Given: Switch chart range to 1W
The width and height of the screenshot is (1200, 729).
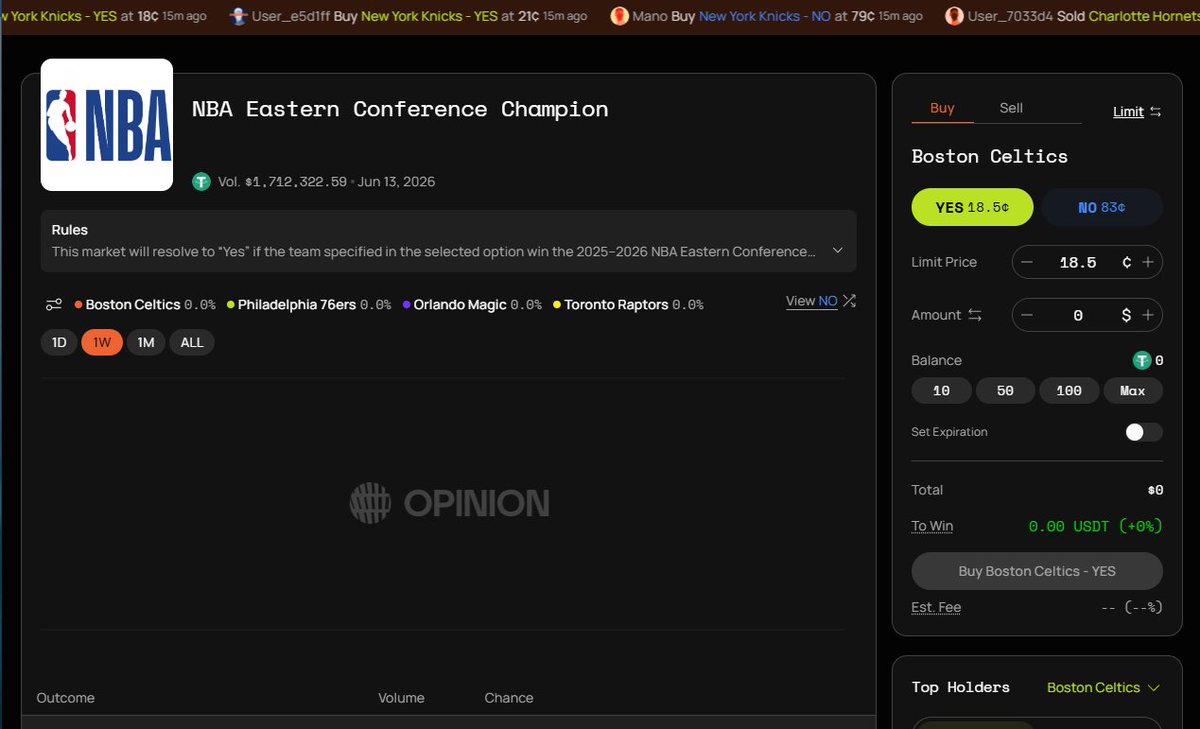Looking at the screenshot, I should (x=102, y=343).
